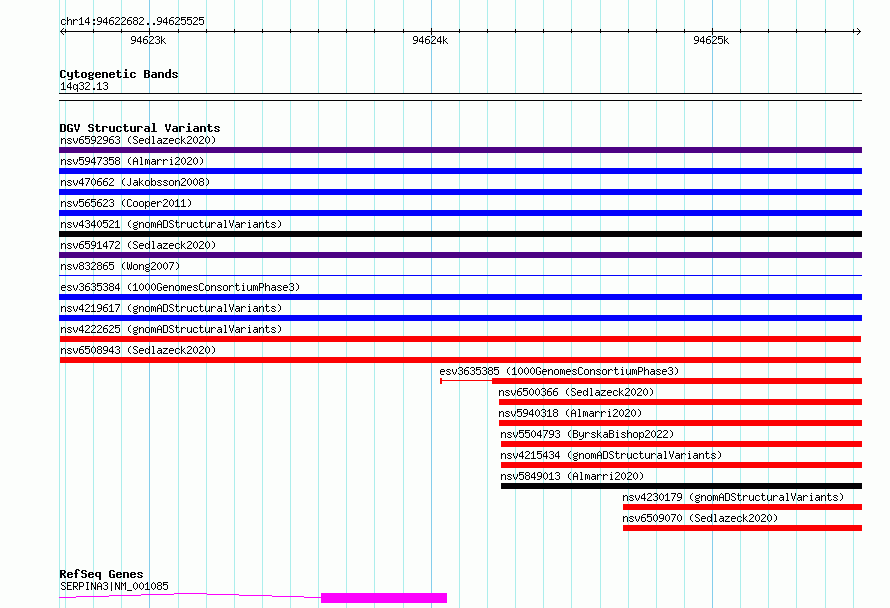890x608 pixels.
Task: Click the Cytogenetic Bands track title
Action: pos(119,74)
